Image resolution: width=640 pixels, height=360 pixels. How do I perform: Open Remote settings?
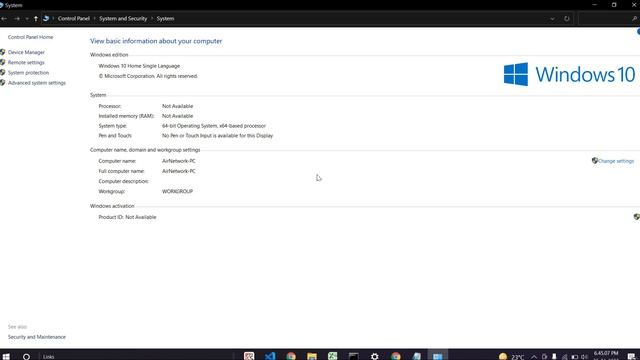click(26, 62)
